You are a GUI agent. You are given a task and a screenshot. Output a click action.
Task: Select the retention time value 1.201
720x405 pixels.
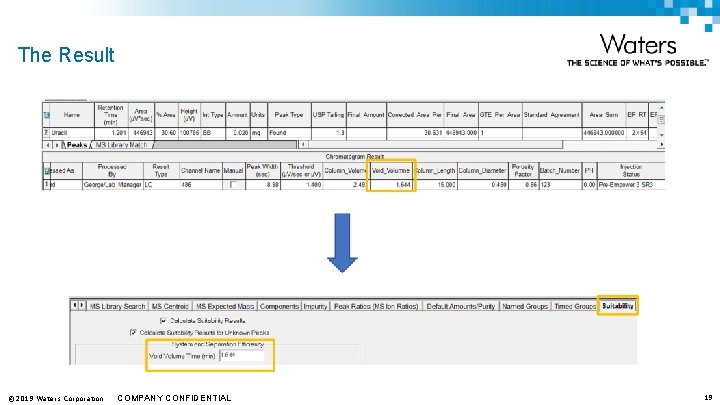point(111,133)
